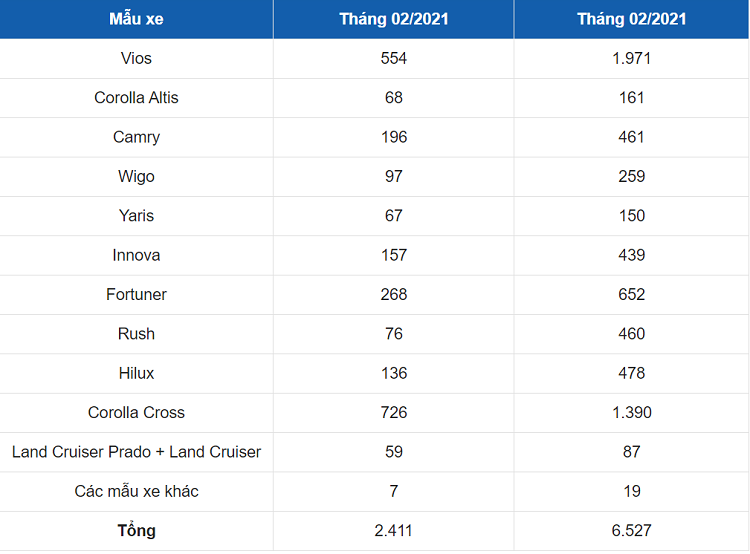This screenshot has height=554, width=750.
Task: Select the bold "Tổng" total row label
Action: [136, 530]
